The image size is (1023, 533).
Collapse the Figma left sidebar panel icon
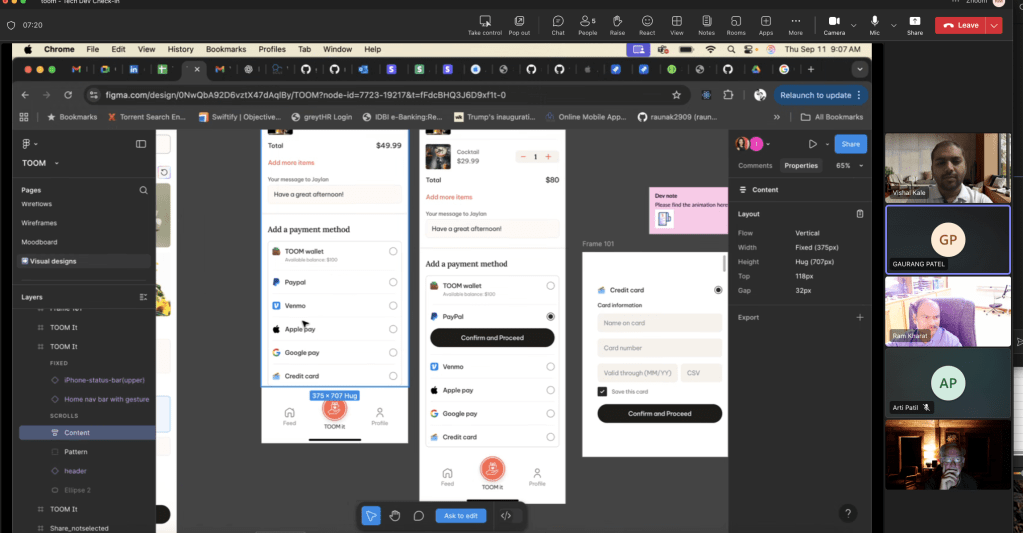click(x=141, y=144)
